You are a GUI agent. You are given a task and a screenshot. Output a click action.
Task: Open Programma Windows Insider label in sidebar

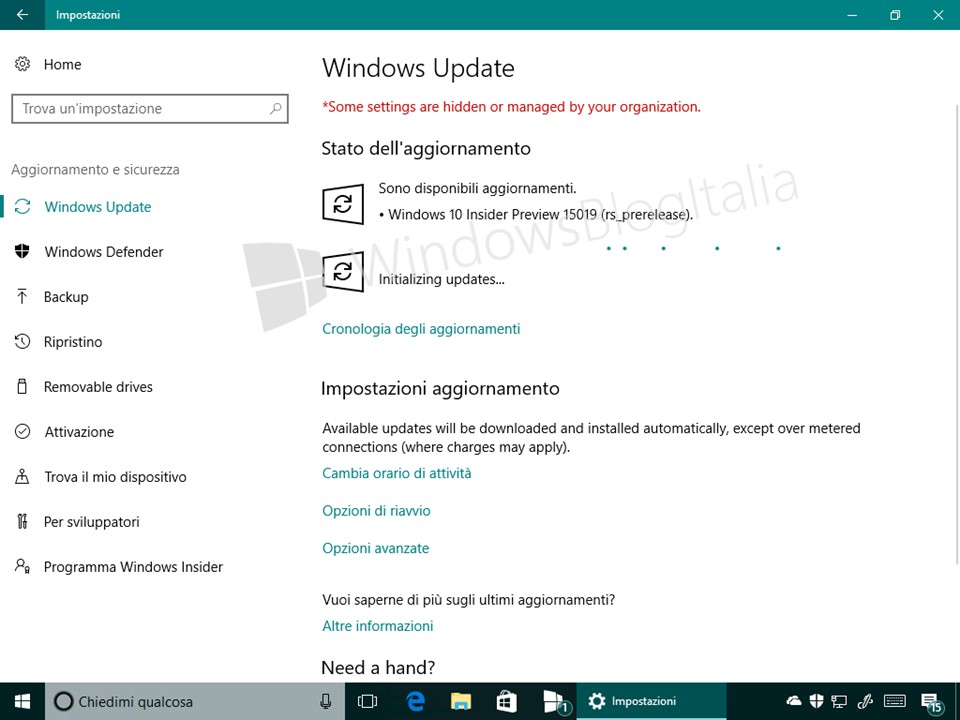click(x=133, y=567)
